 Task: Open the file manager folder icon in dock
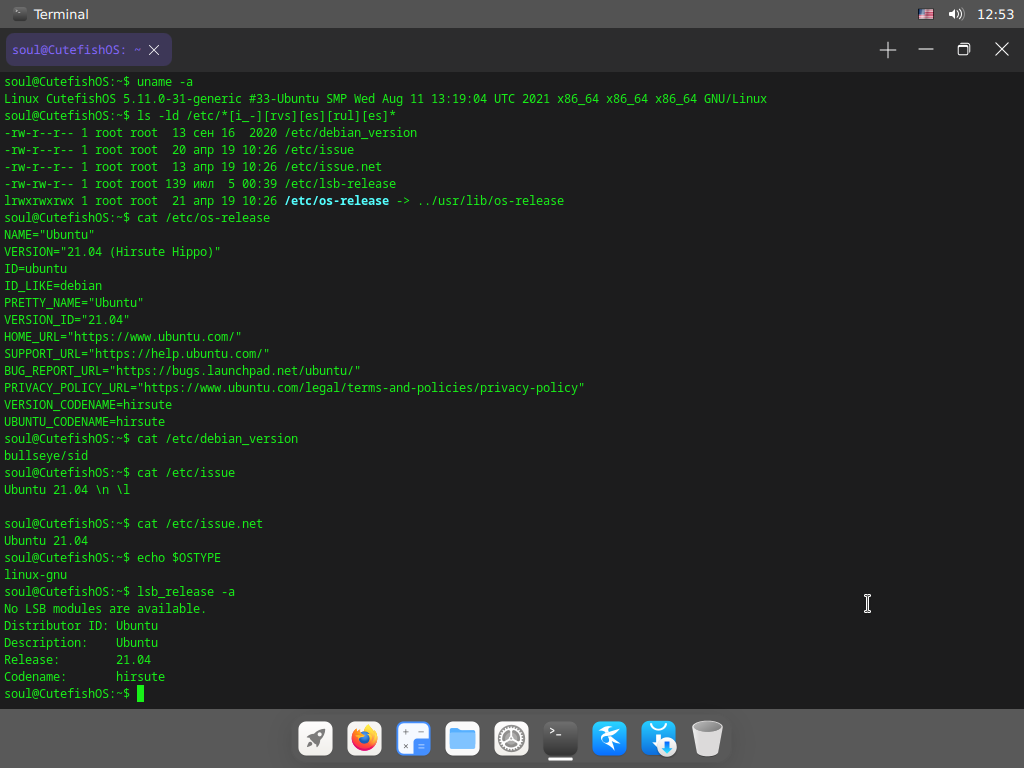point(462,738)
